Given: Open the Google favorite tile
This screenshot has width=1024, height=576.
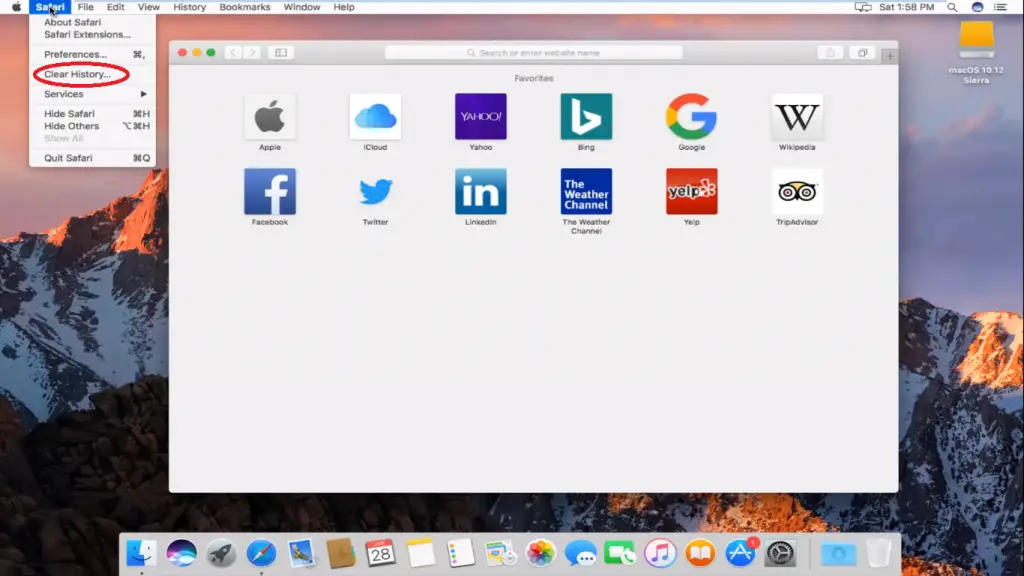Looking at the screenshot, I should pos(692,117).
